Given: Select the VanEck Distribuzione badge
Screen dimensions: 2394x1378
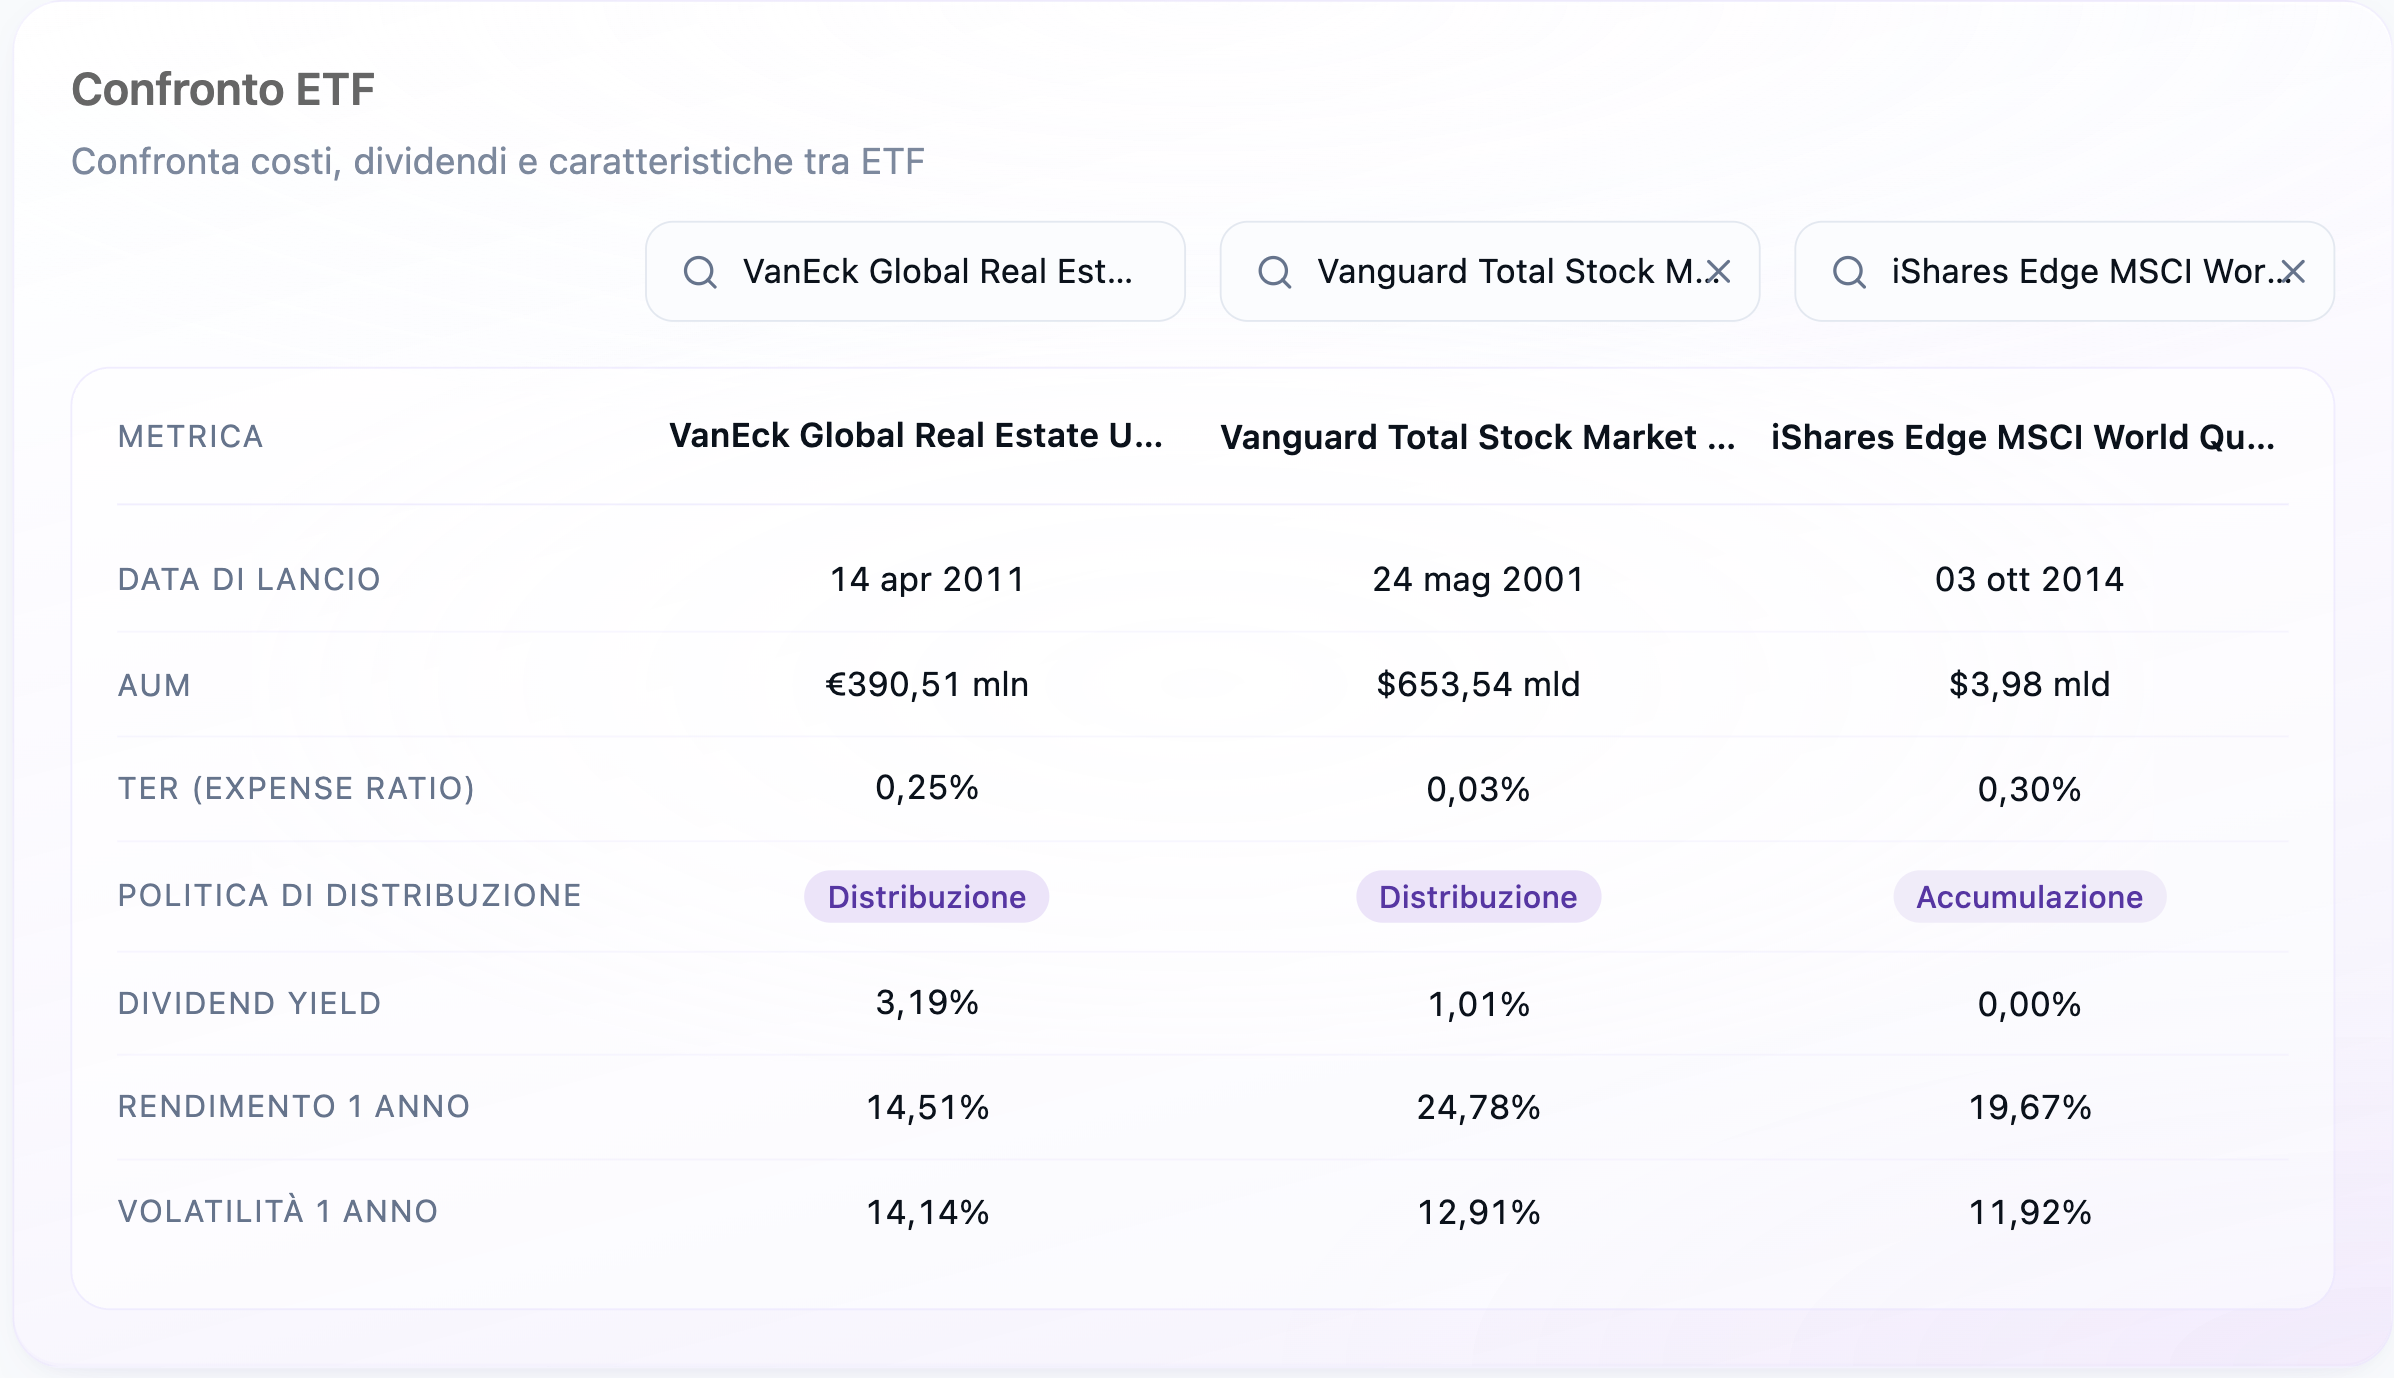Looking at the screenshot, I should [927, 896].
